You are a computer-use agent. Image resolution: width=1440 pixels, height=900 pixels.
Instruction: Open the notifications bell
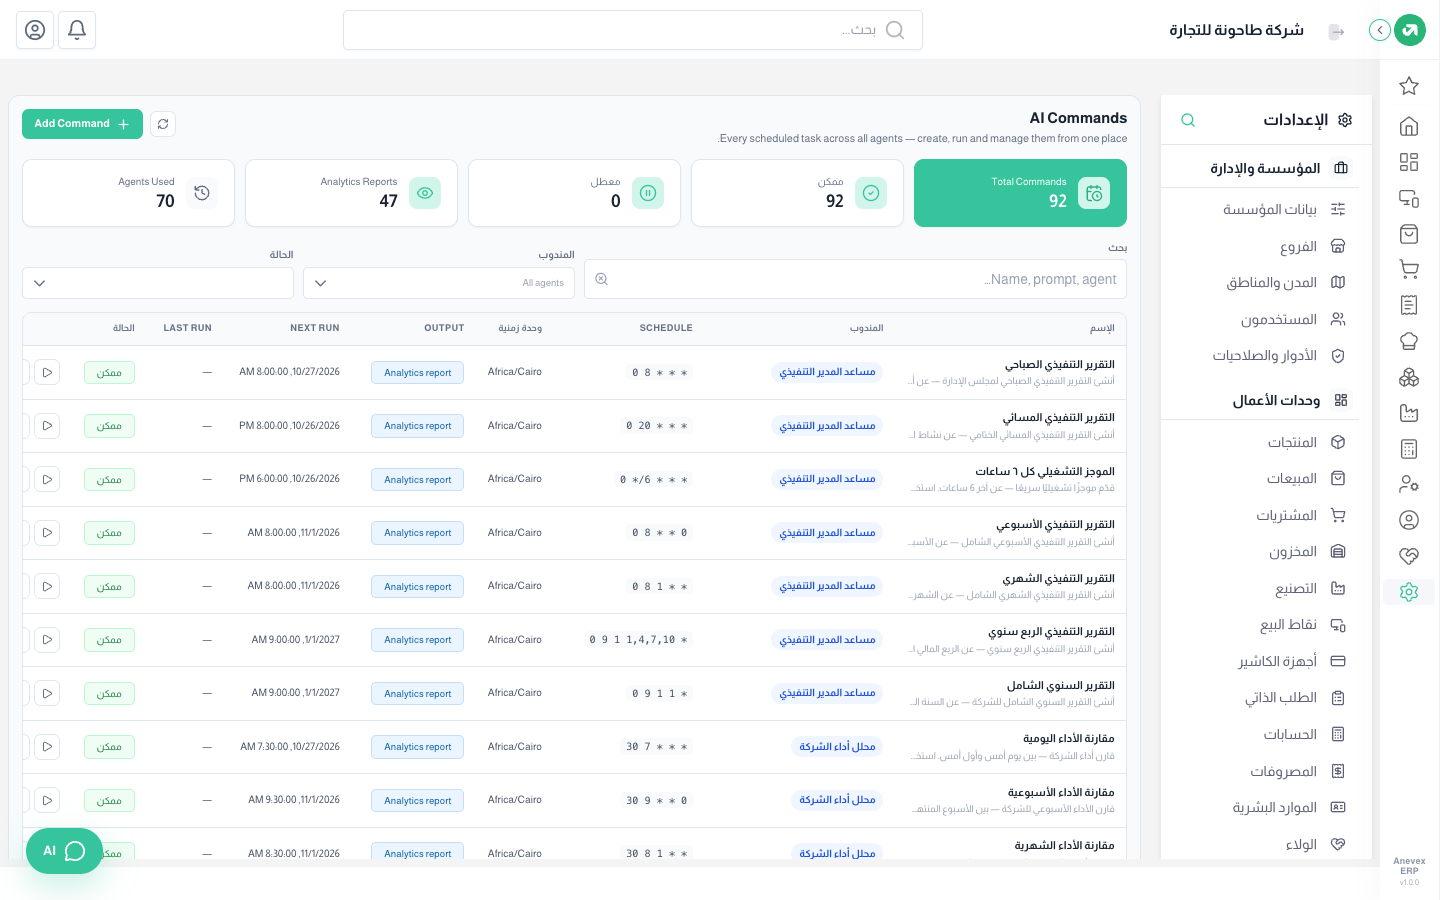[77, 30]
